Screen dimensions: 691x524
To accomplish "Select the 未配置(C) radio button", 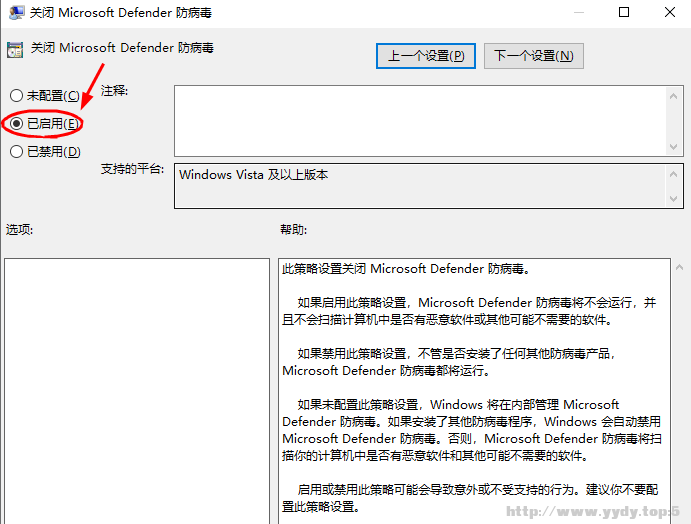I will coord(16,95).
